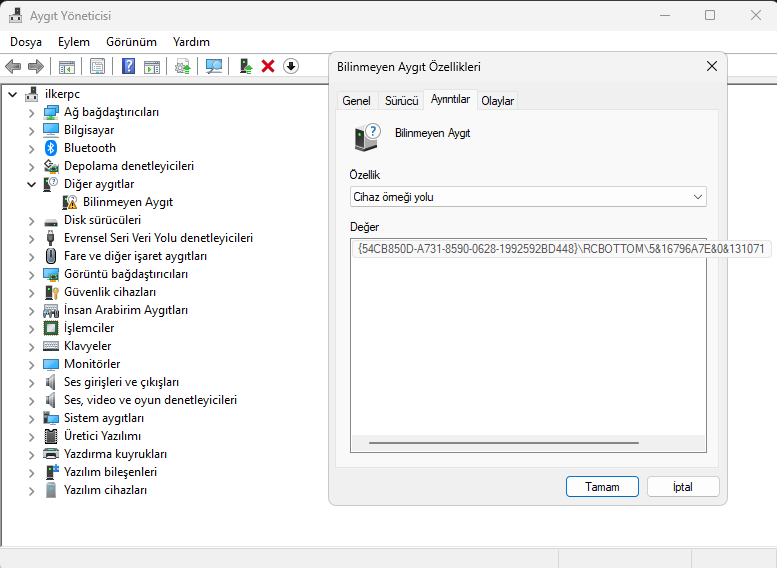Click the Monitörler monitor icon
This screenshot has width=777, height=568.
coord(51,364)
